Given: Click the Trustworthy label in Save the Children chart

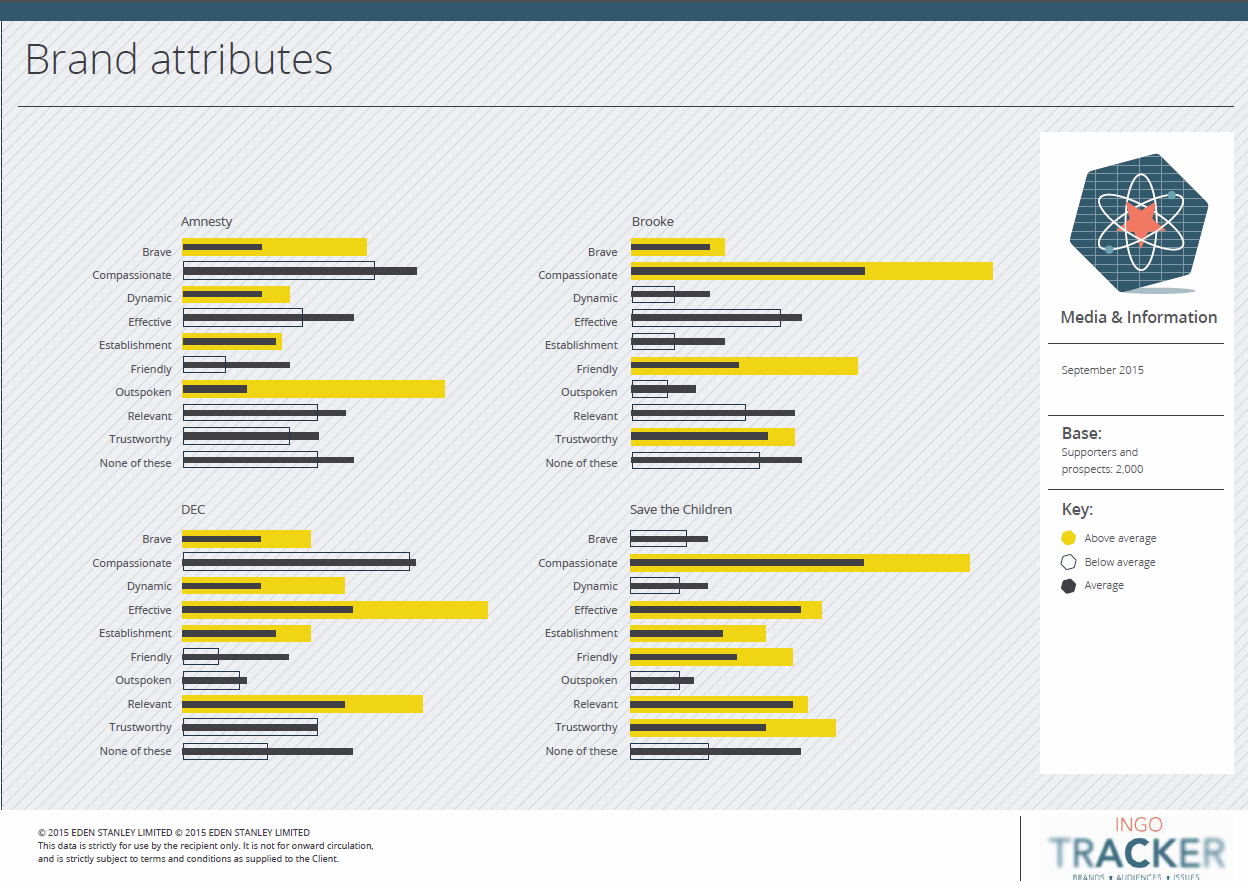Looking at the screenshot, I should [x=587, y=727].
